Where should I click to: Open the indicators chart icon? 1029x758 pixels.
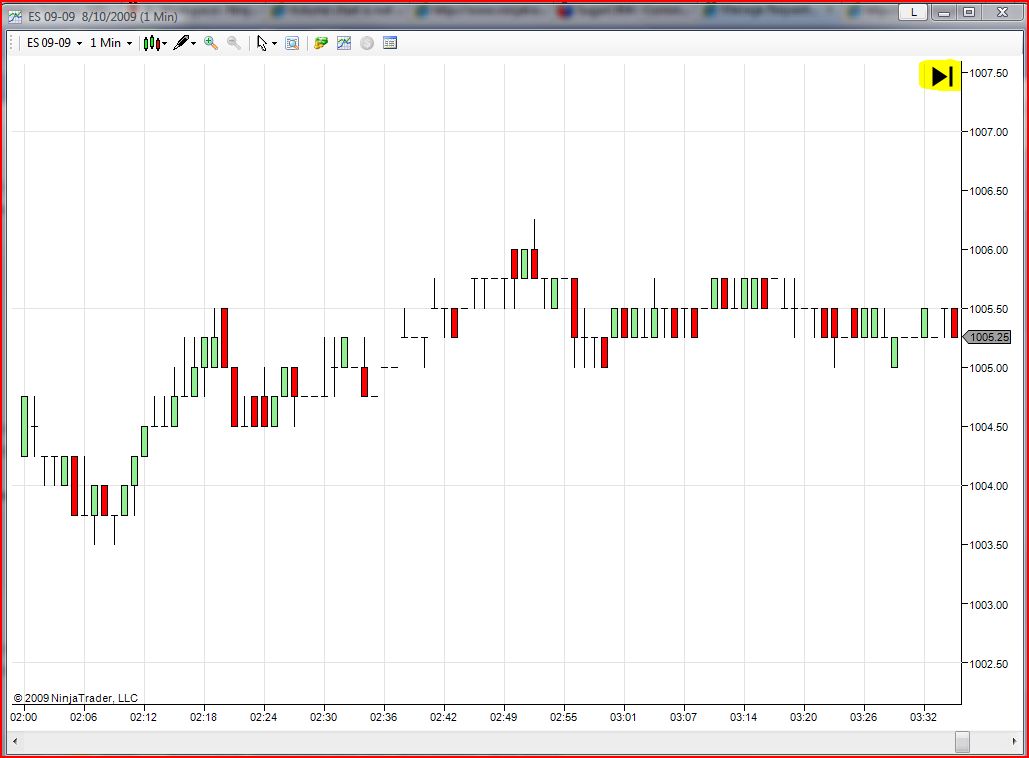tap(344, 43)
